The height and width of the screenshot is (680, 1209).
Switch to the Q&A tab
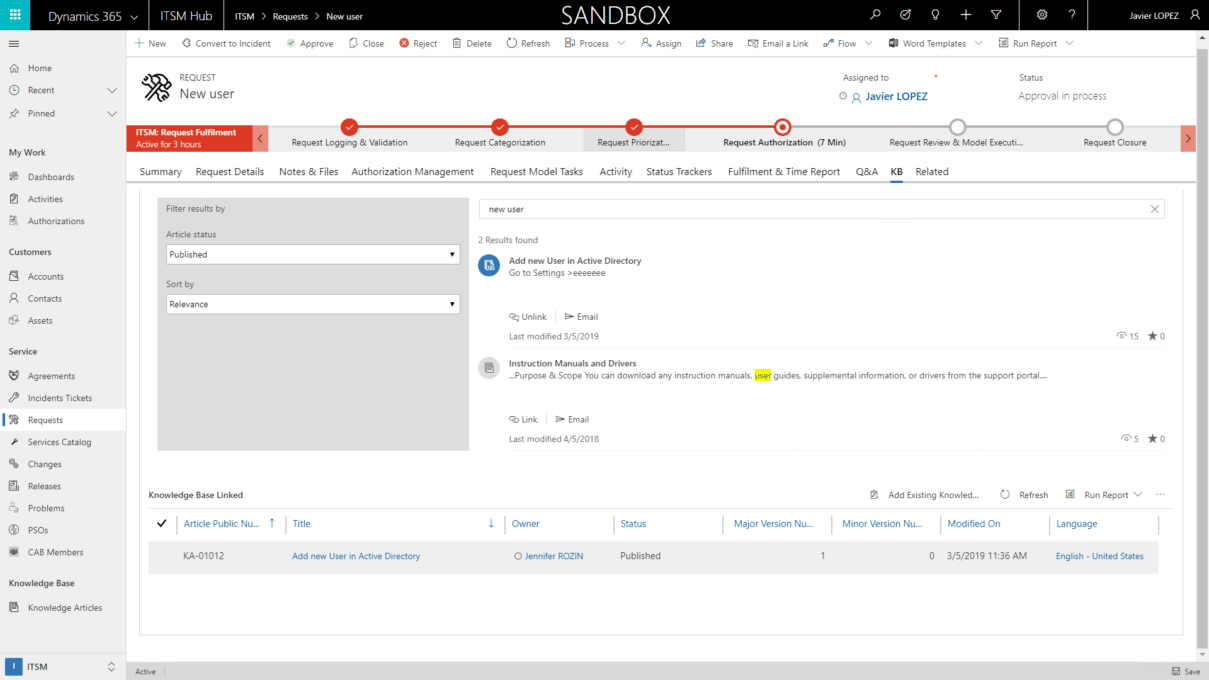[x=867, y=172]
